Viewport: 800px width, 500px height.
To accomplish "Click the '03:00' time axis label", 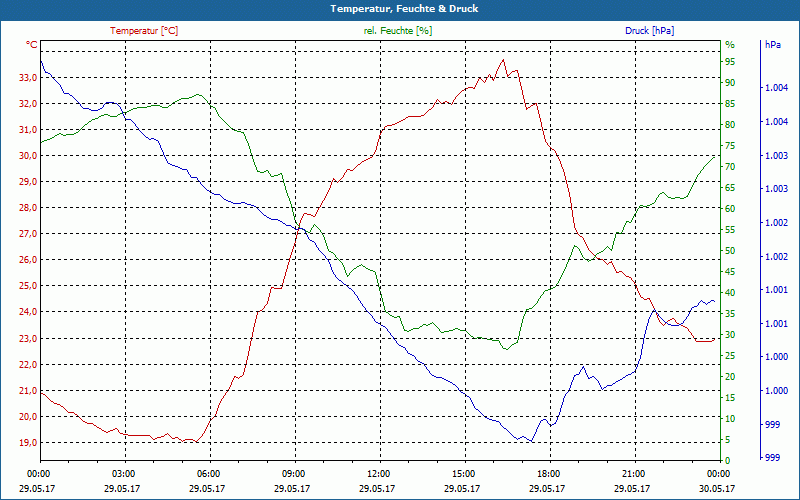I will pos(123,474).
